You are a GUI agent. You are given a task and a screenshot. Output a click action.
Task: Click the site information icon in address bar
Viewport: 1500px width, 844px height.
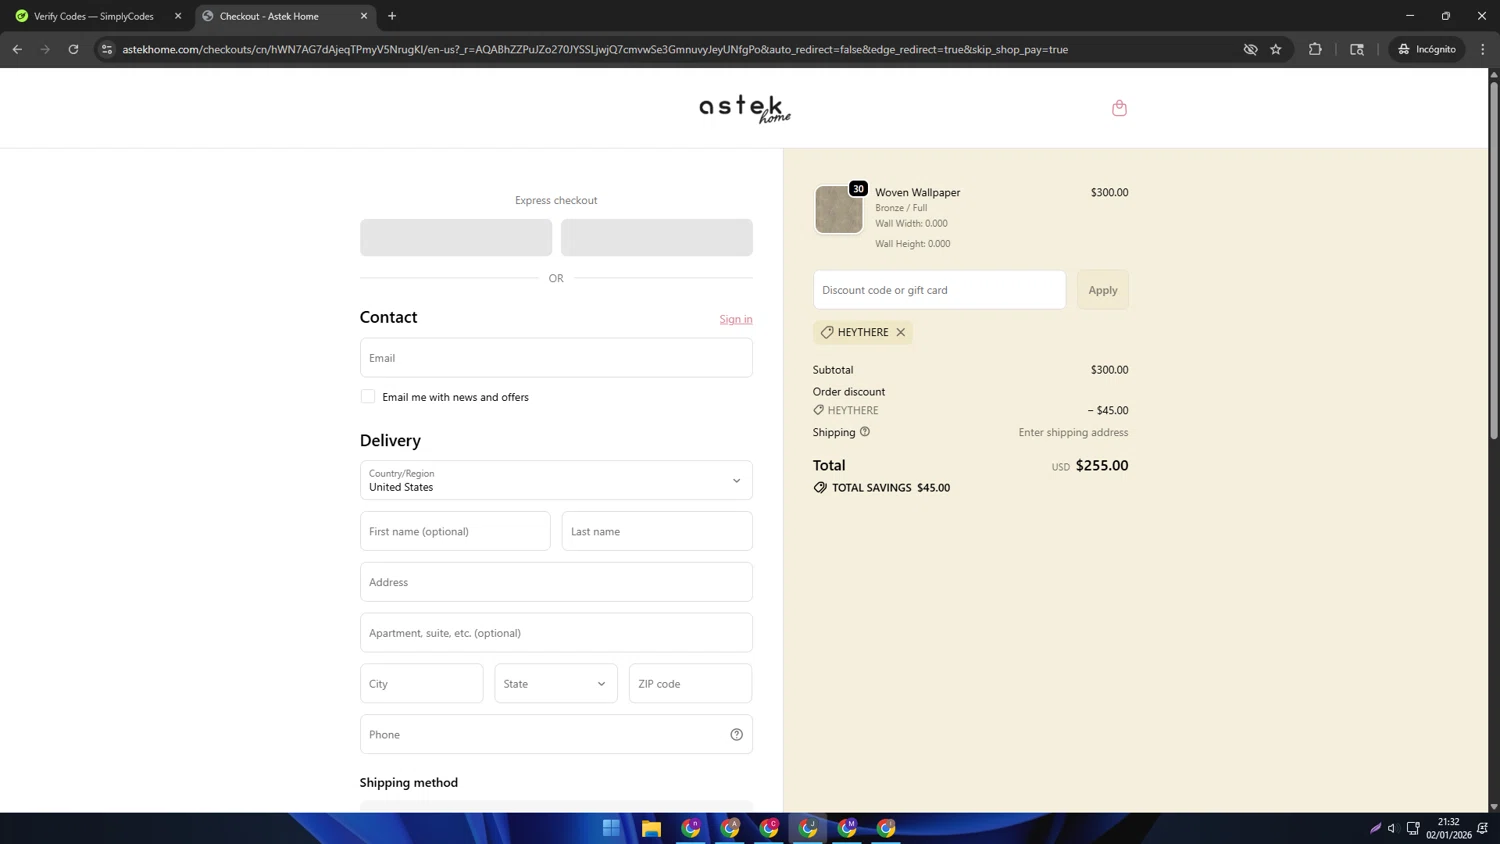coord(107,49)
